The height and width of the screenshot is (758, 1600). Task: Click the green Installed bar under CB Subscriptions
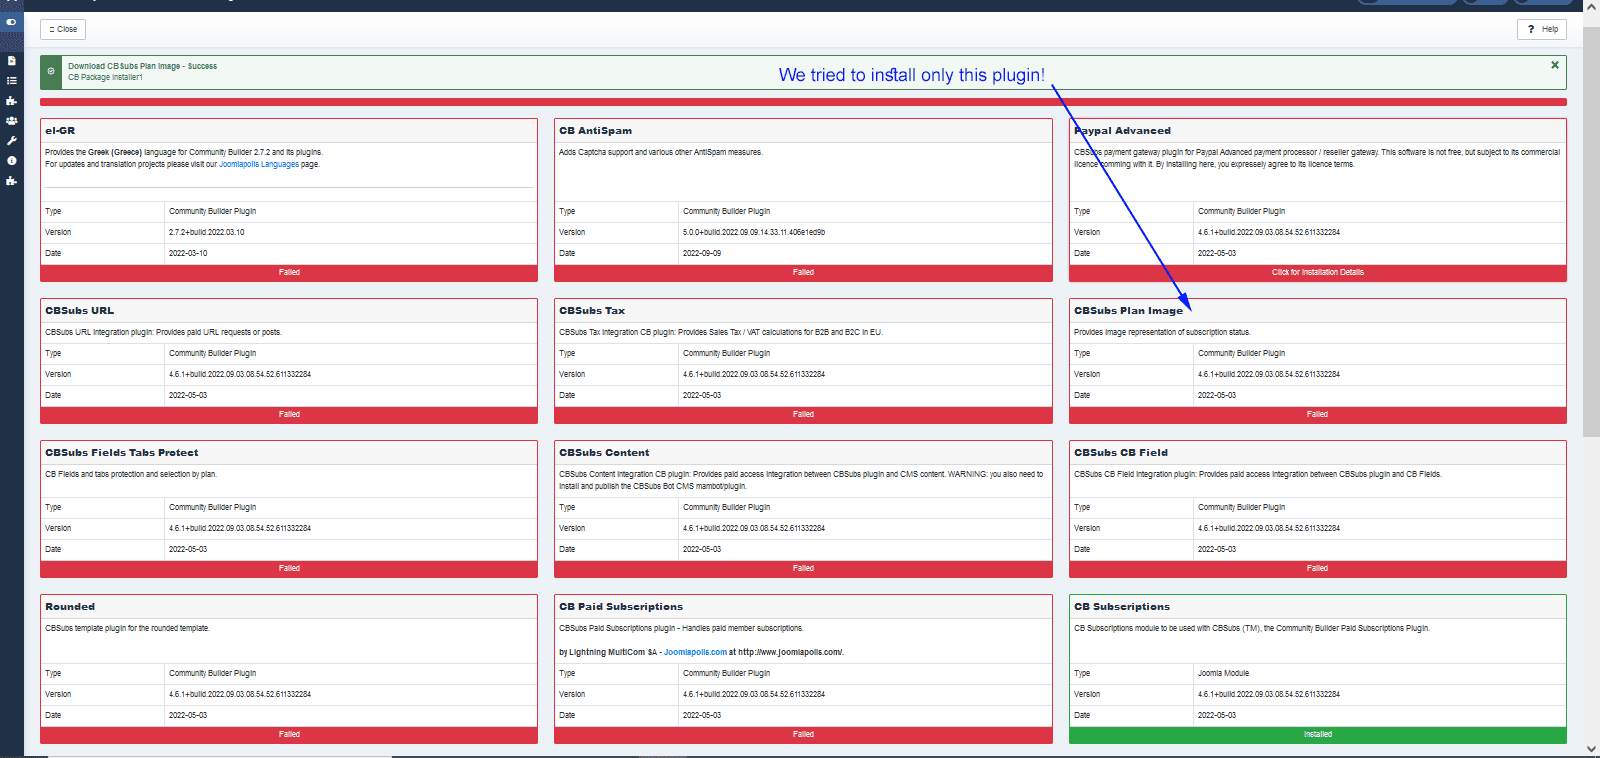point(1317,734)
